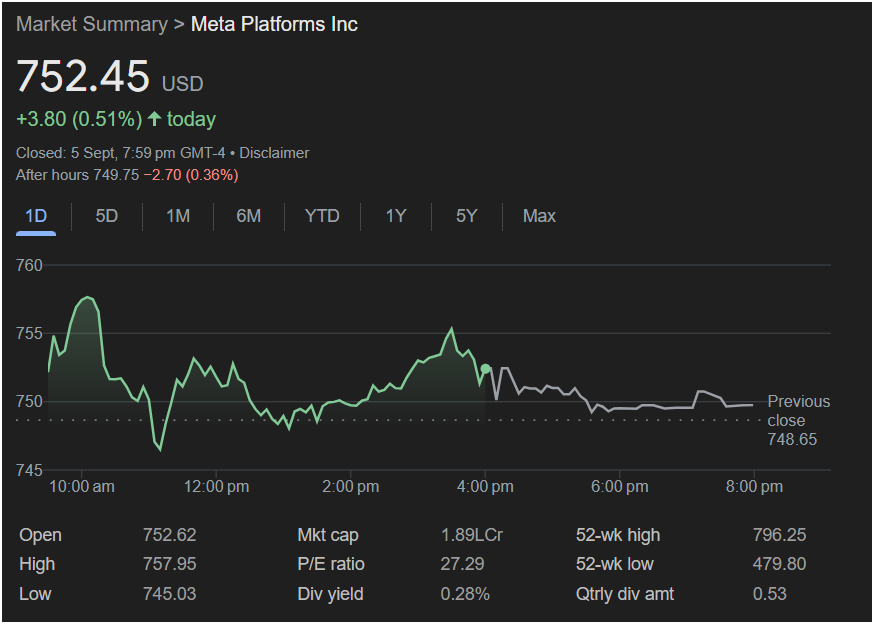Select the Max range tab

tap(539, 216)
